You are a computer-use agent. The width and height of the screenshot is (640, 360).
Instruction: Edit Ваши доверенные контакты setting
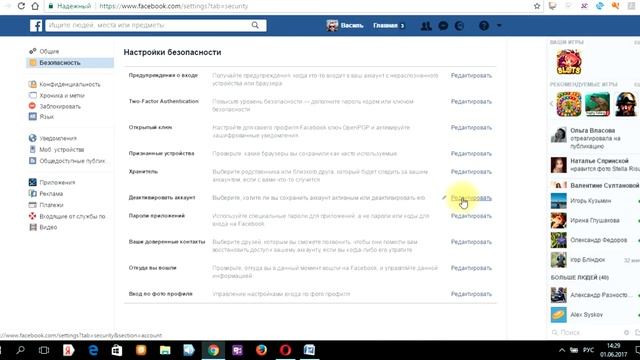471,242
